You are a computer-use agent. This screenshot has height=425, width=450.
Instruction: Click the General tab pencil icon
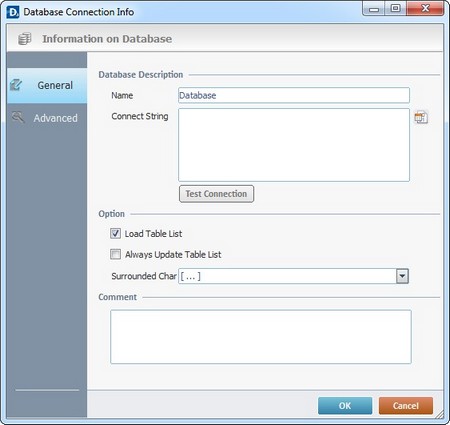pos(16,85)
